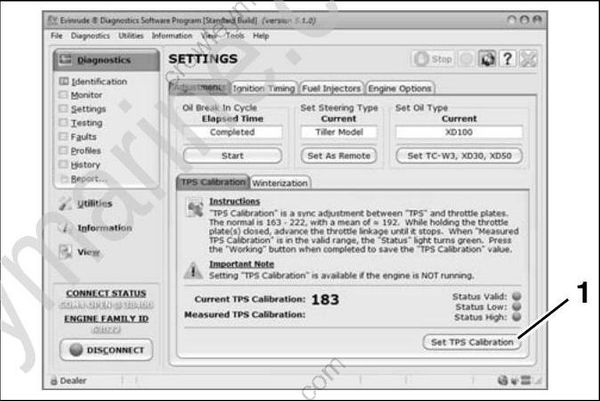The height and width of the screenshot is (401, 600).
Task: Select Identification in Diagnostics list
Action: [x=99, y=81]
